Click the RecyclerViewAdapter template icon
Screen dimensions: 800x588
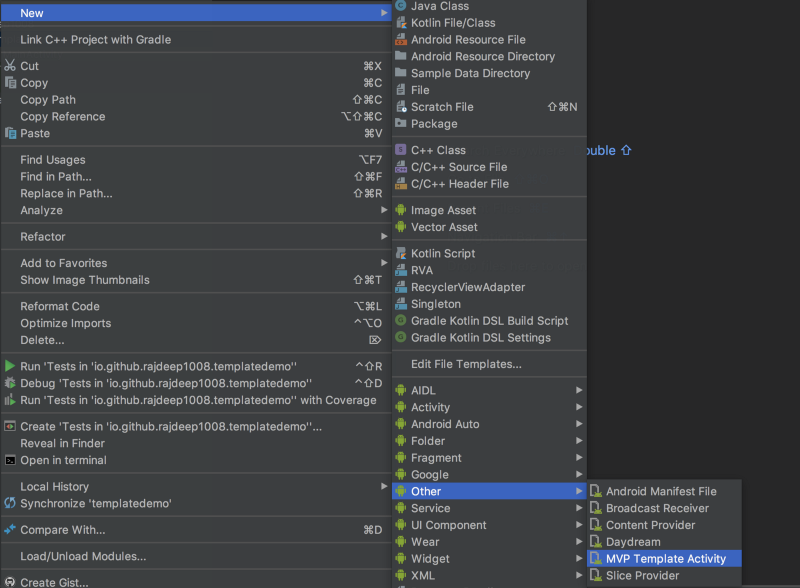401,287
